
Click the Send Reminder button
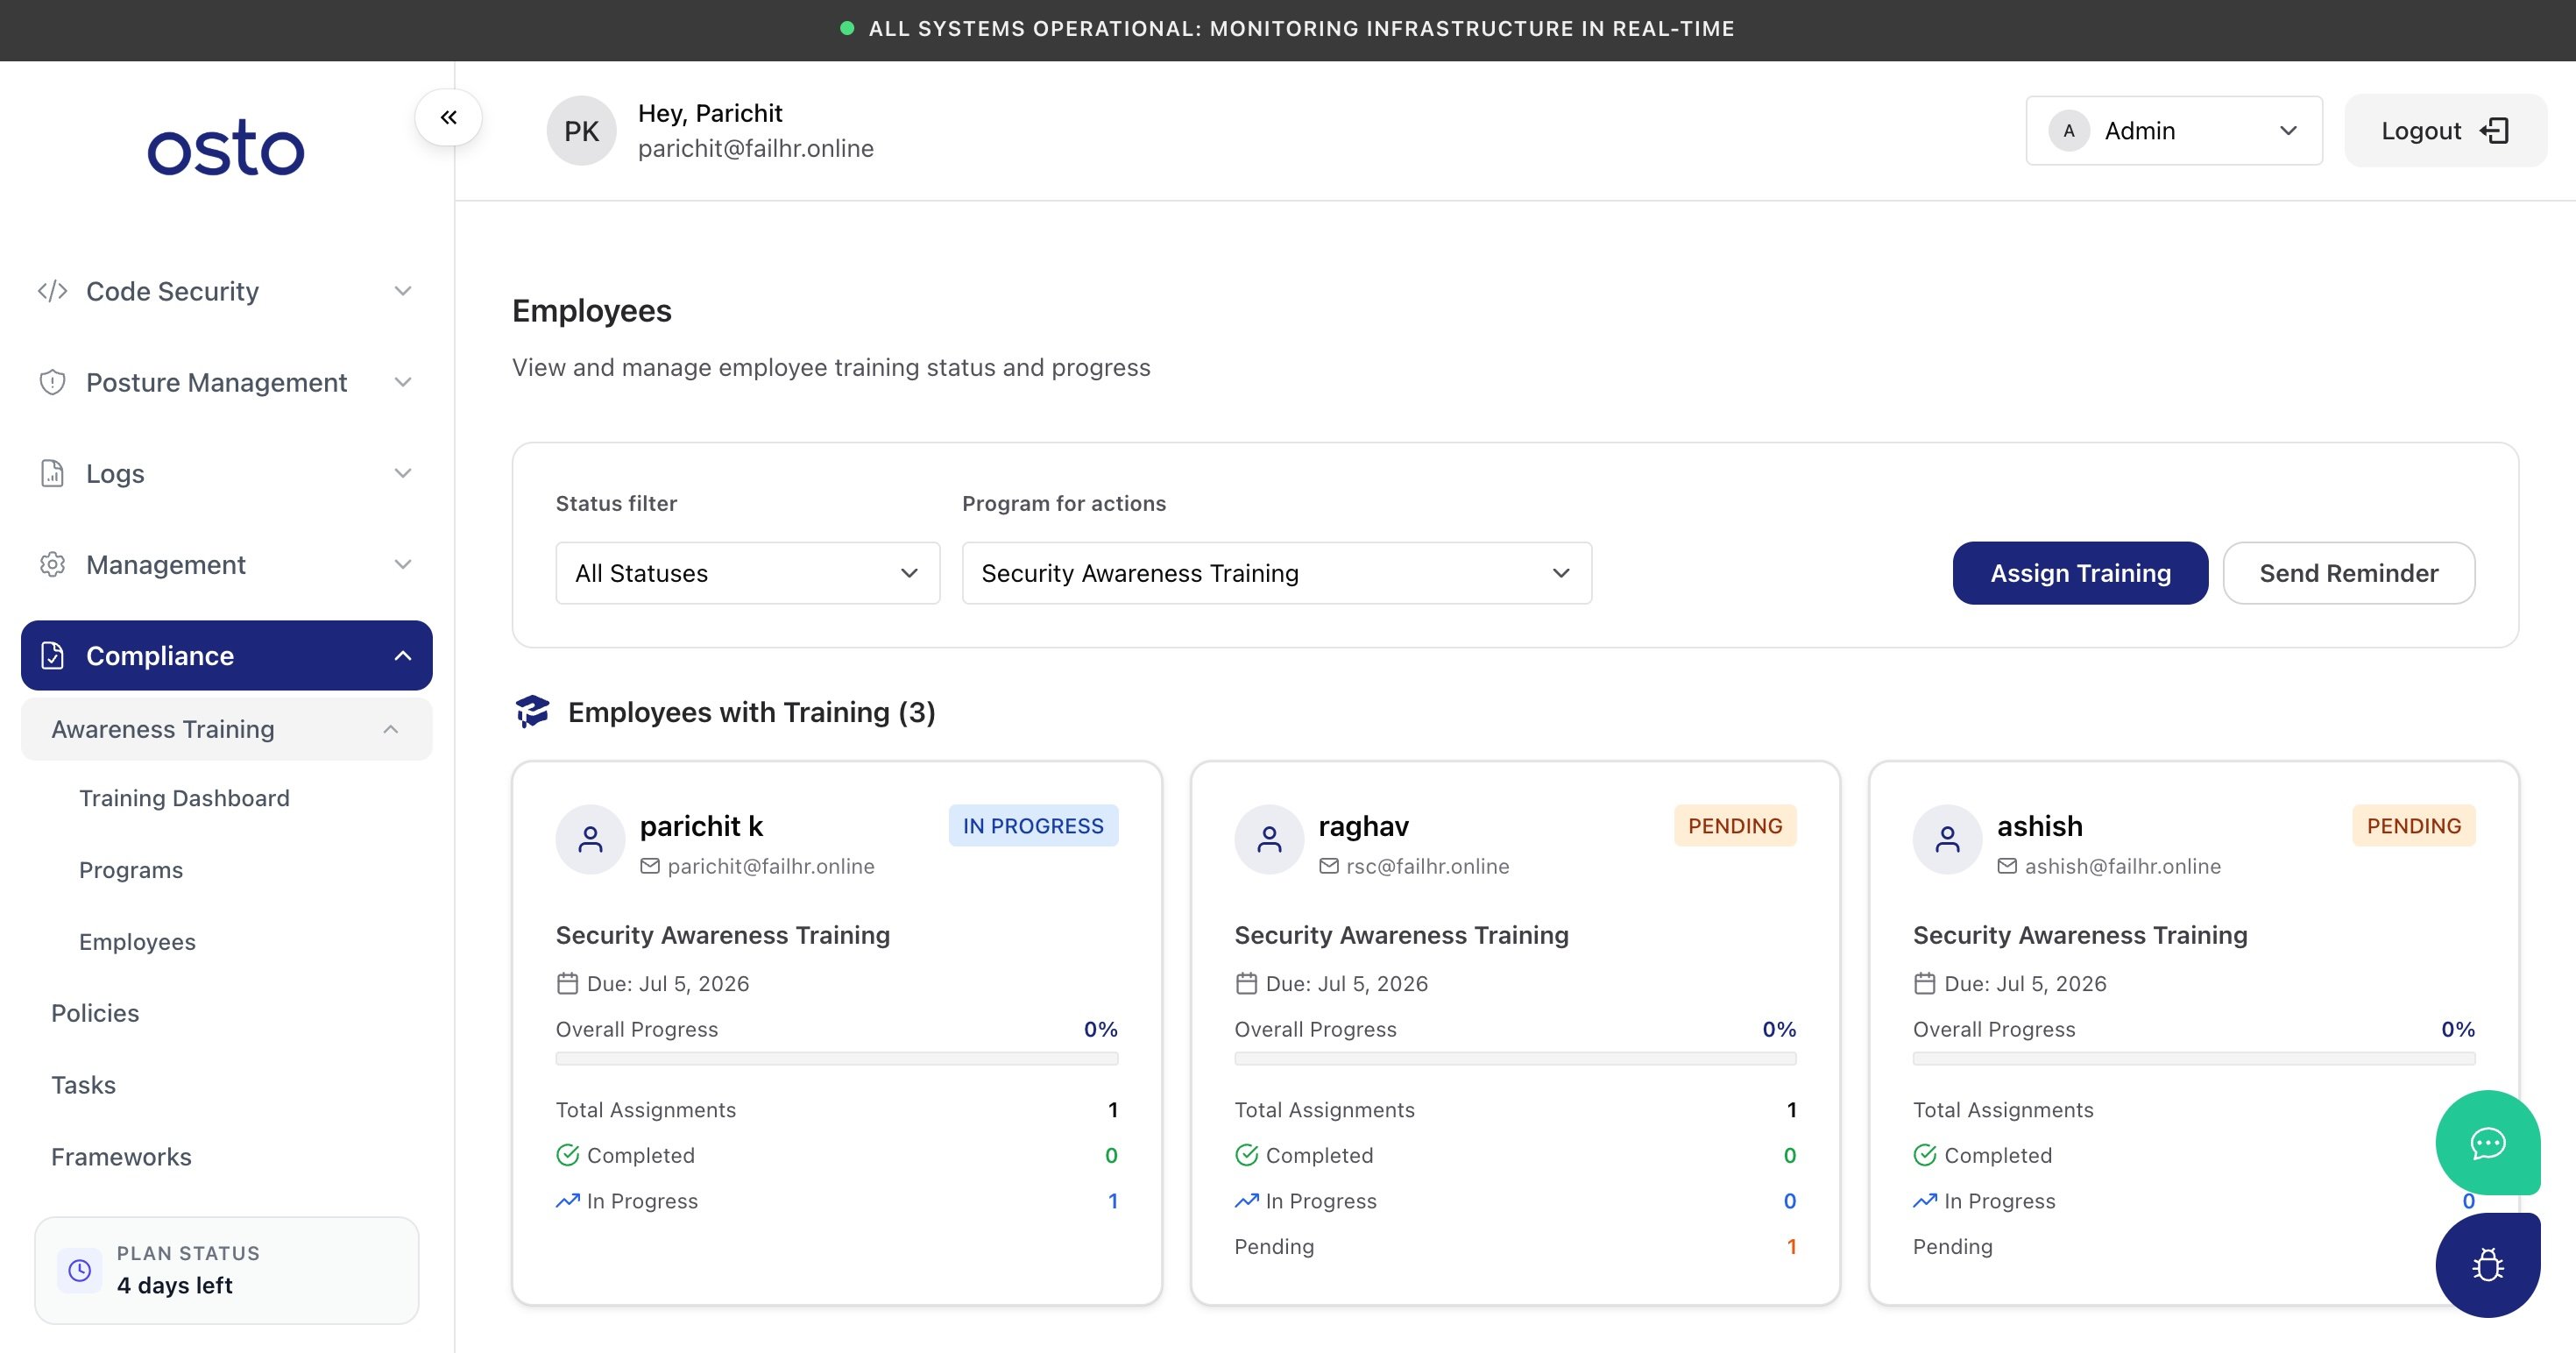pos(2348,573)
